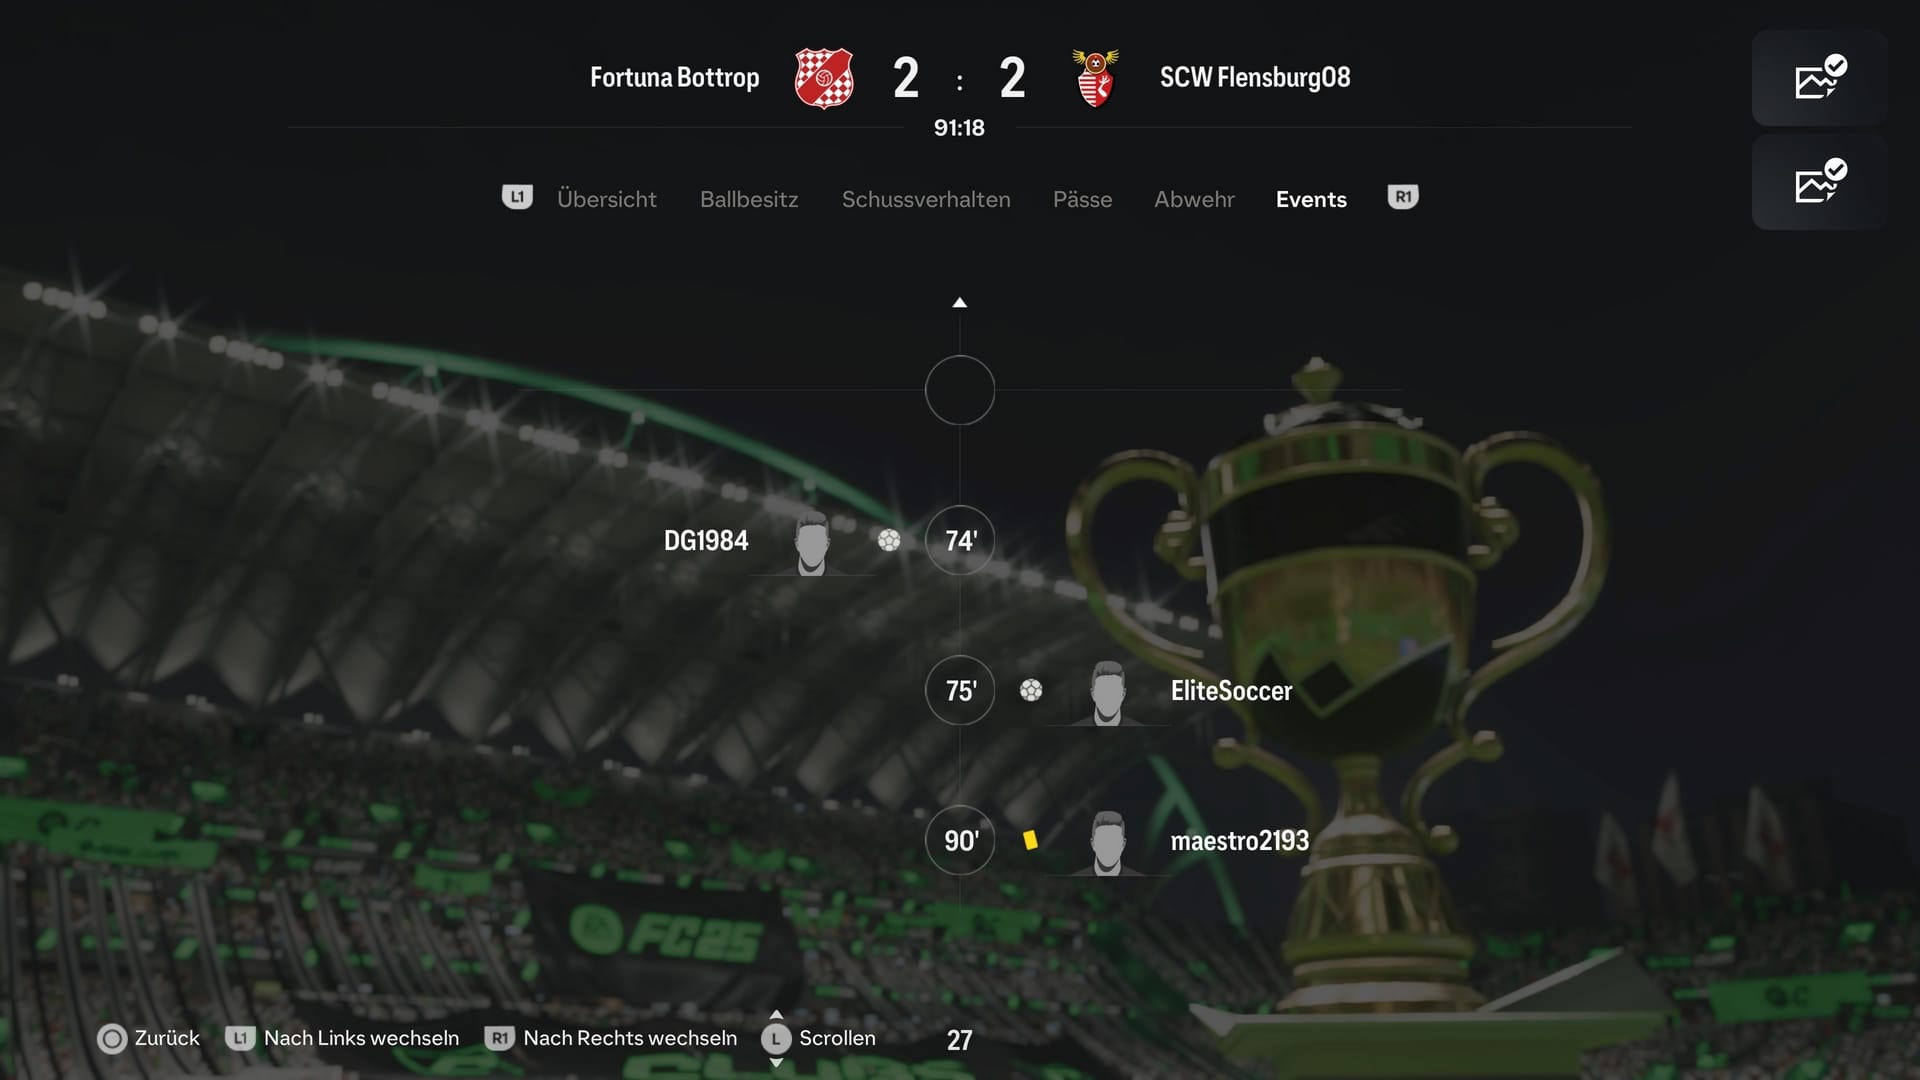1920x1080 pixels.
Task: Open the Abwehr tab
Action: pyautogui.click(x=1194, y=199)
